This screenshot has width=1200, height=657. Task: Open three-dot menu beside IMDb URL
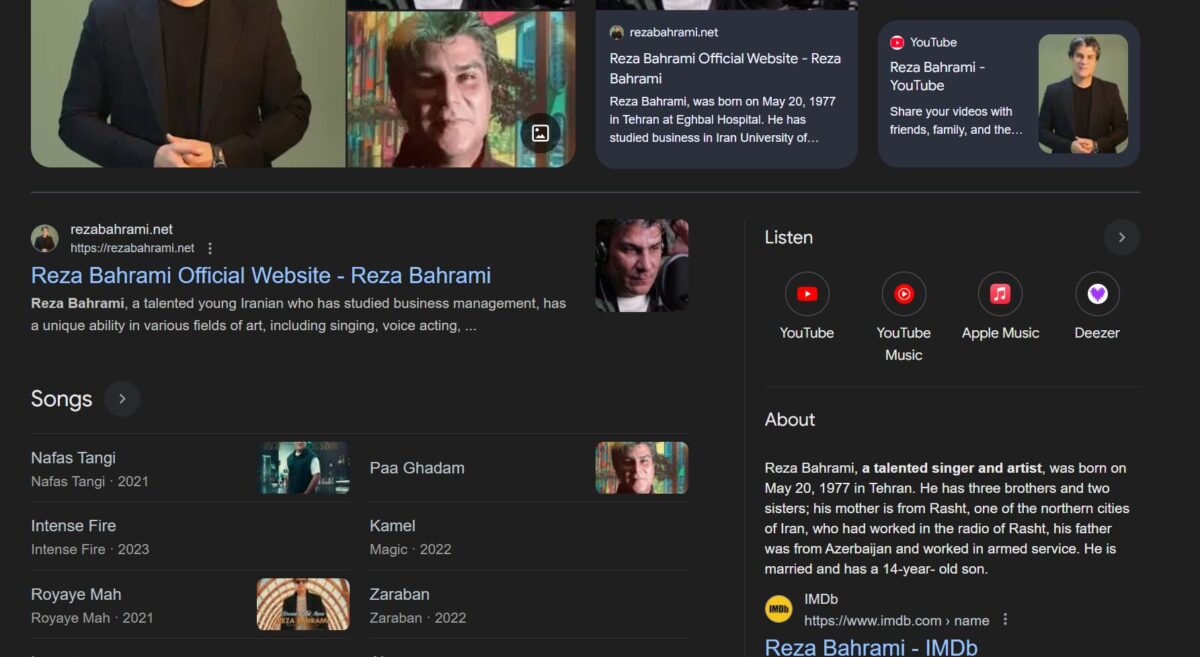coord(1005,620)
